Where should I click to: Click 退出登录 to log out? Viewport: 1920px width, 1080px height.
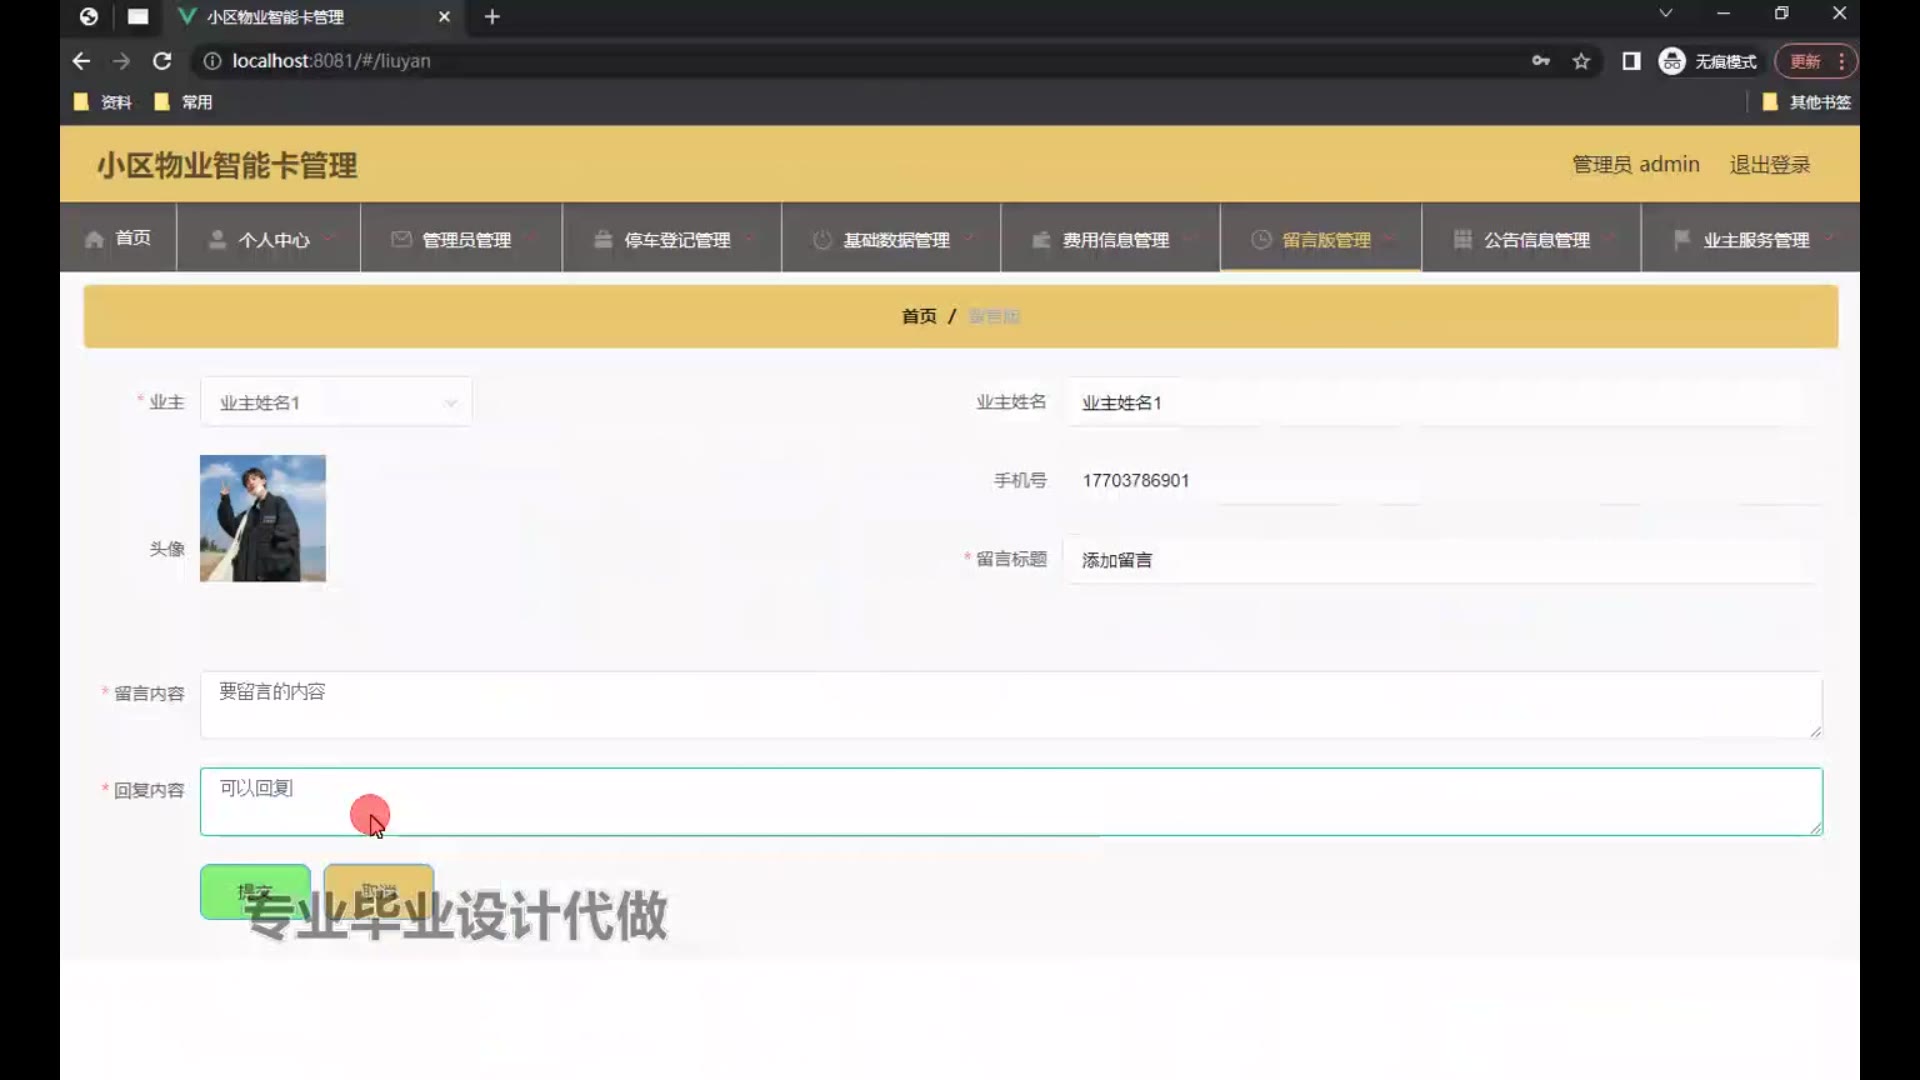point(1769,164)
